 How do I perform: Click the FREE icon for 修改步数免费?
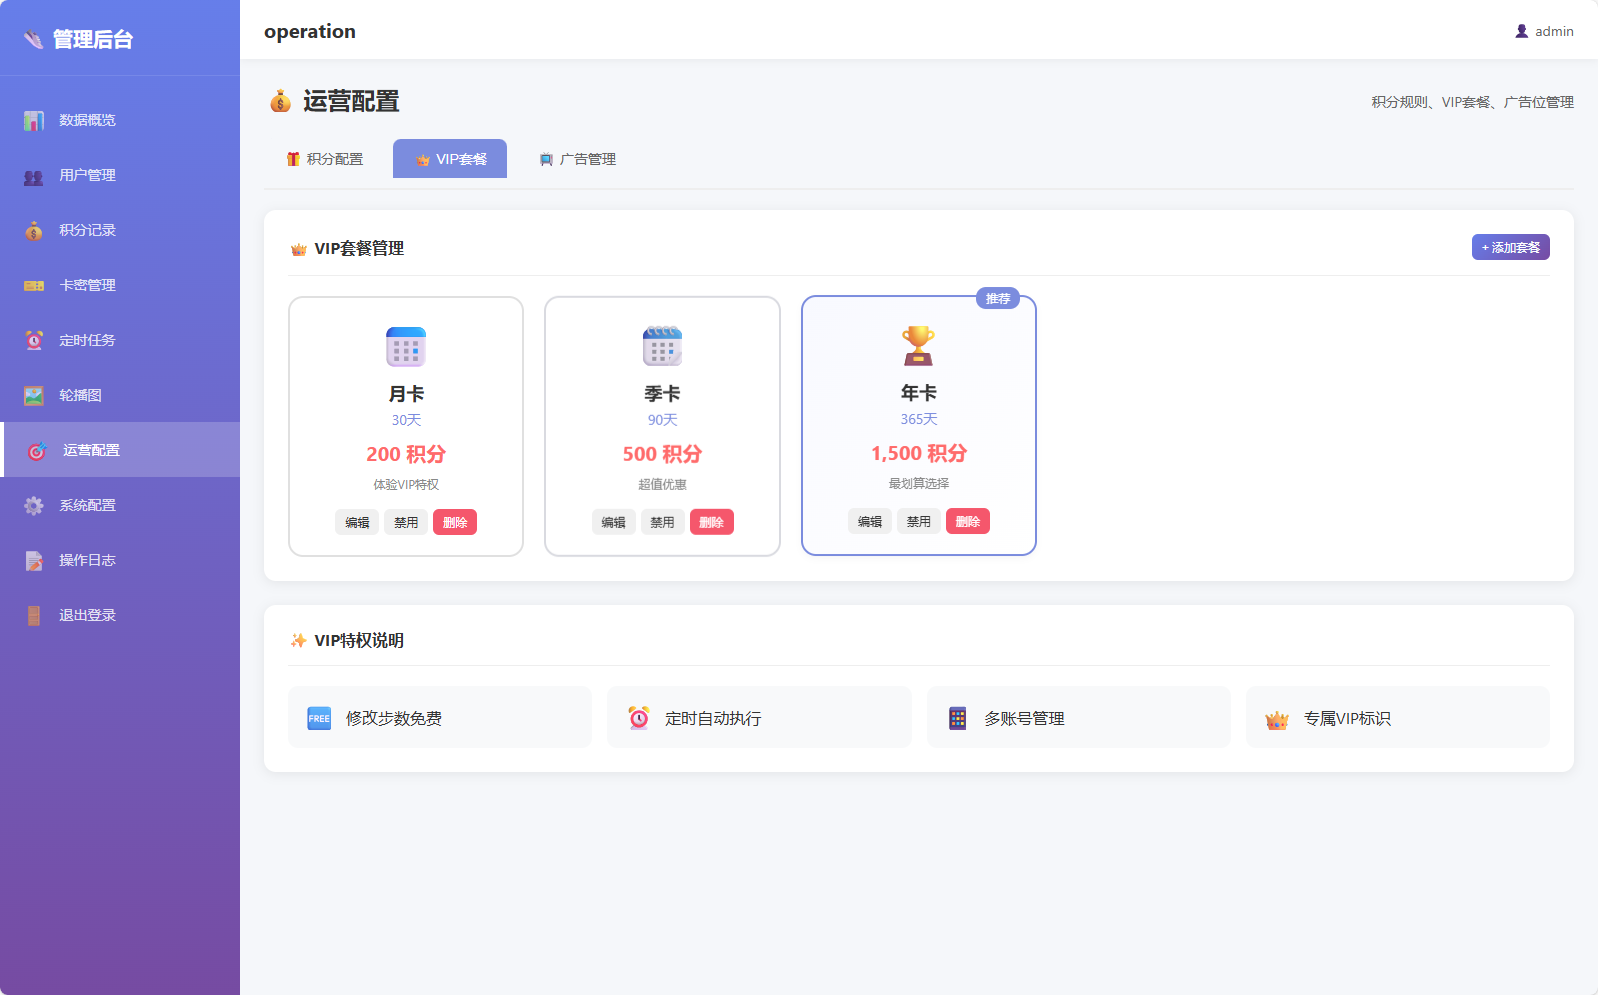(319, 718)
